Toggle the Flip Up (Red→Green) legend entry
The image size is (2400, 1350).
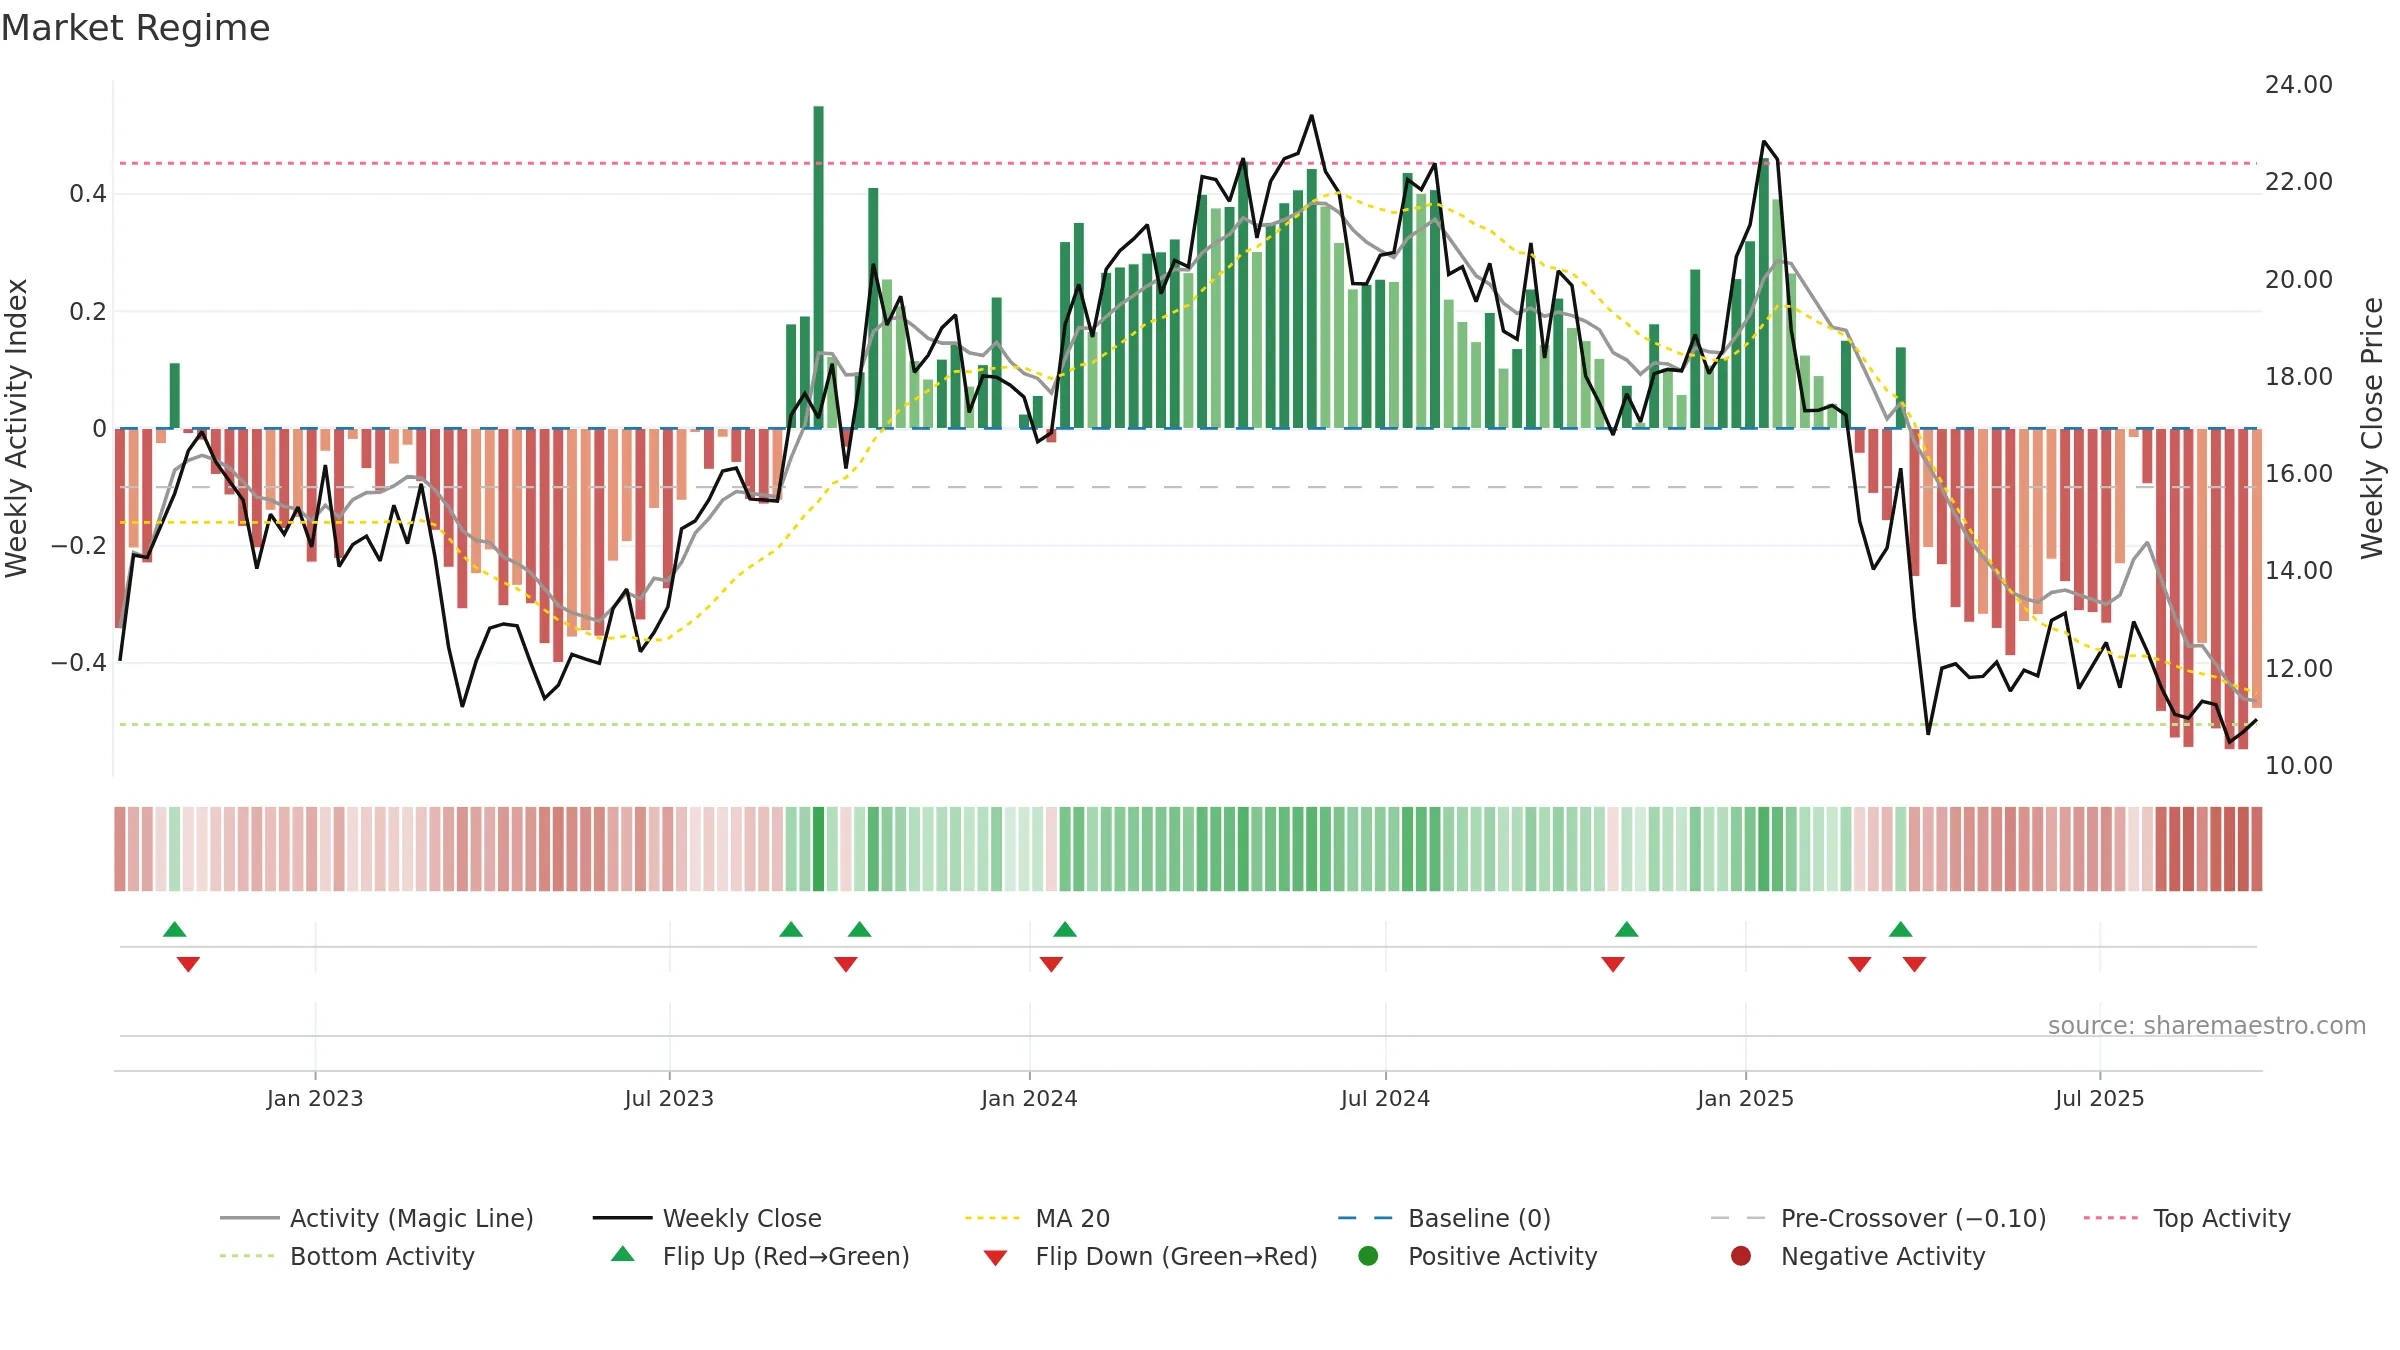click(x=760, y=1256)
